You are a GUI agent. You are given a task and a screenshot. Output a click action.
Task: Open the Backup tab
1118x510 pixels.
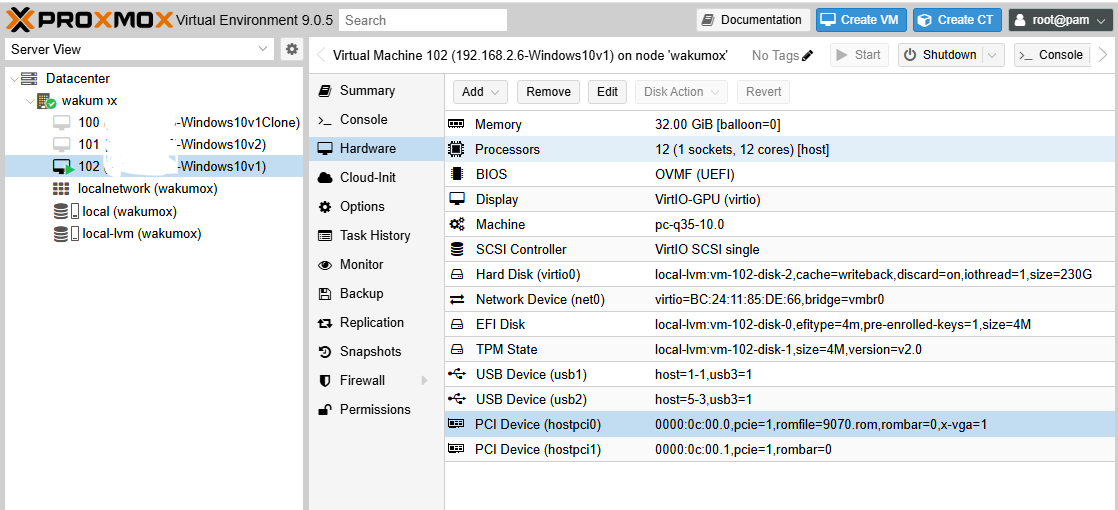pyautogui.click(x=376, y=293)
